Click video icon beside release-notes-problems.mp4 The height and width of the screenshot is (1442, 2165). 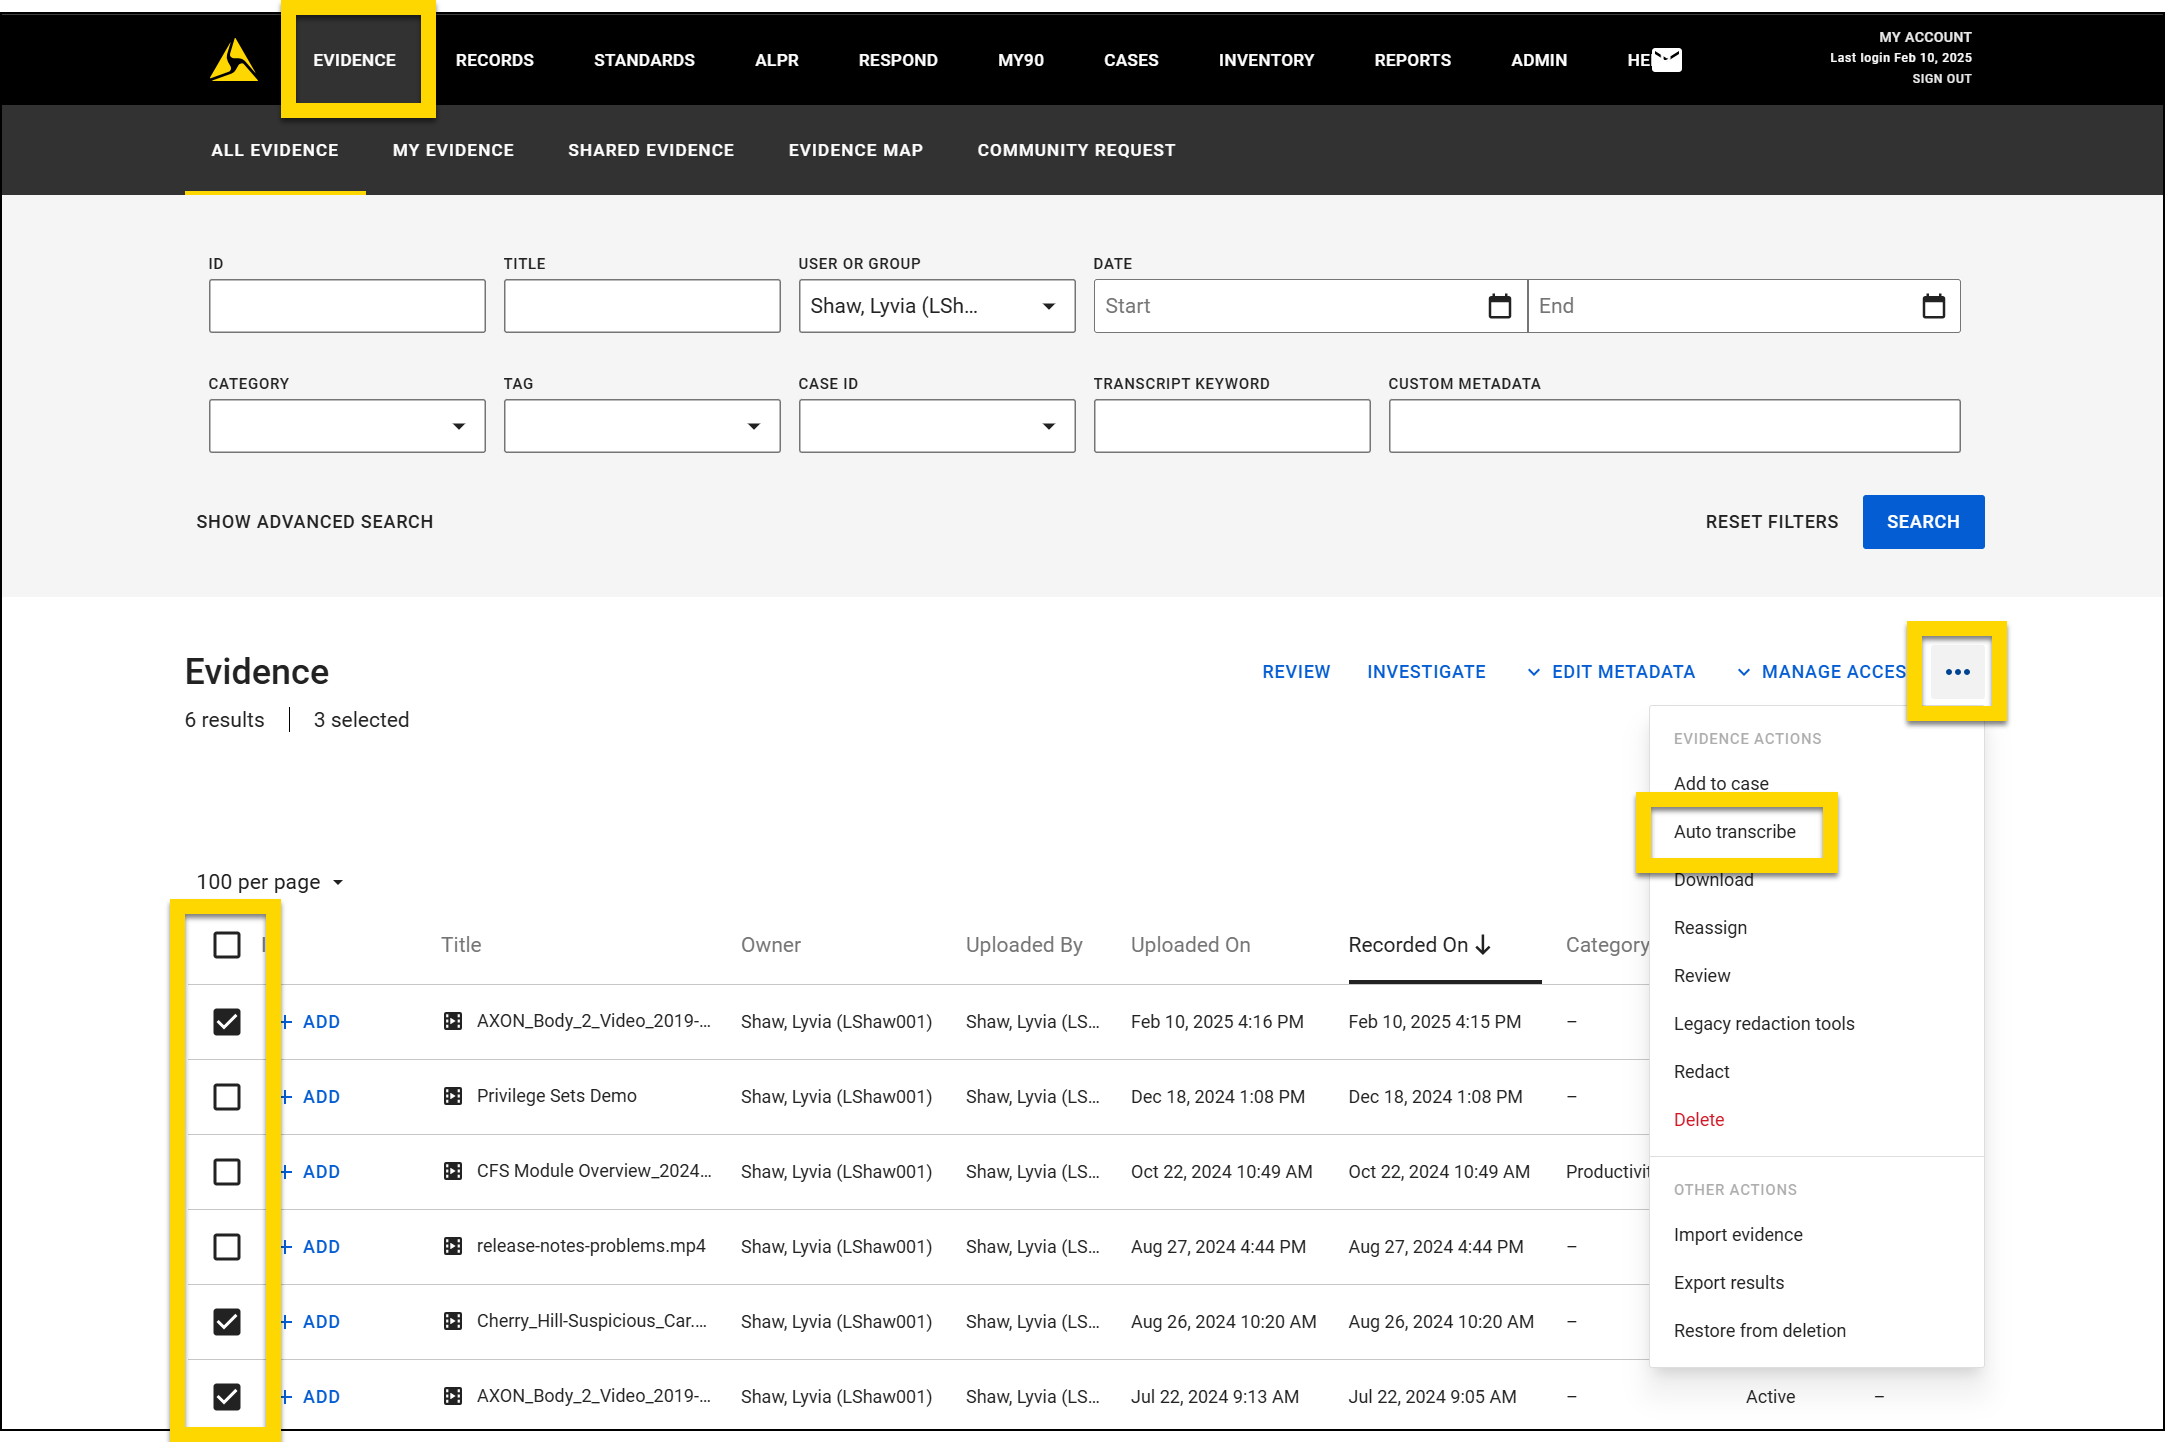click(x=453, y=1246)
